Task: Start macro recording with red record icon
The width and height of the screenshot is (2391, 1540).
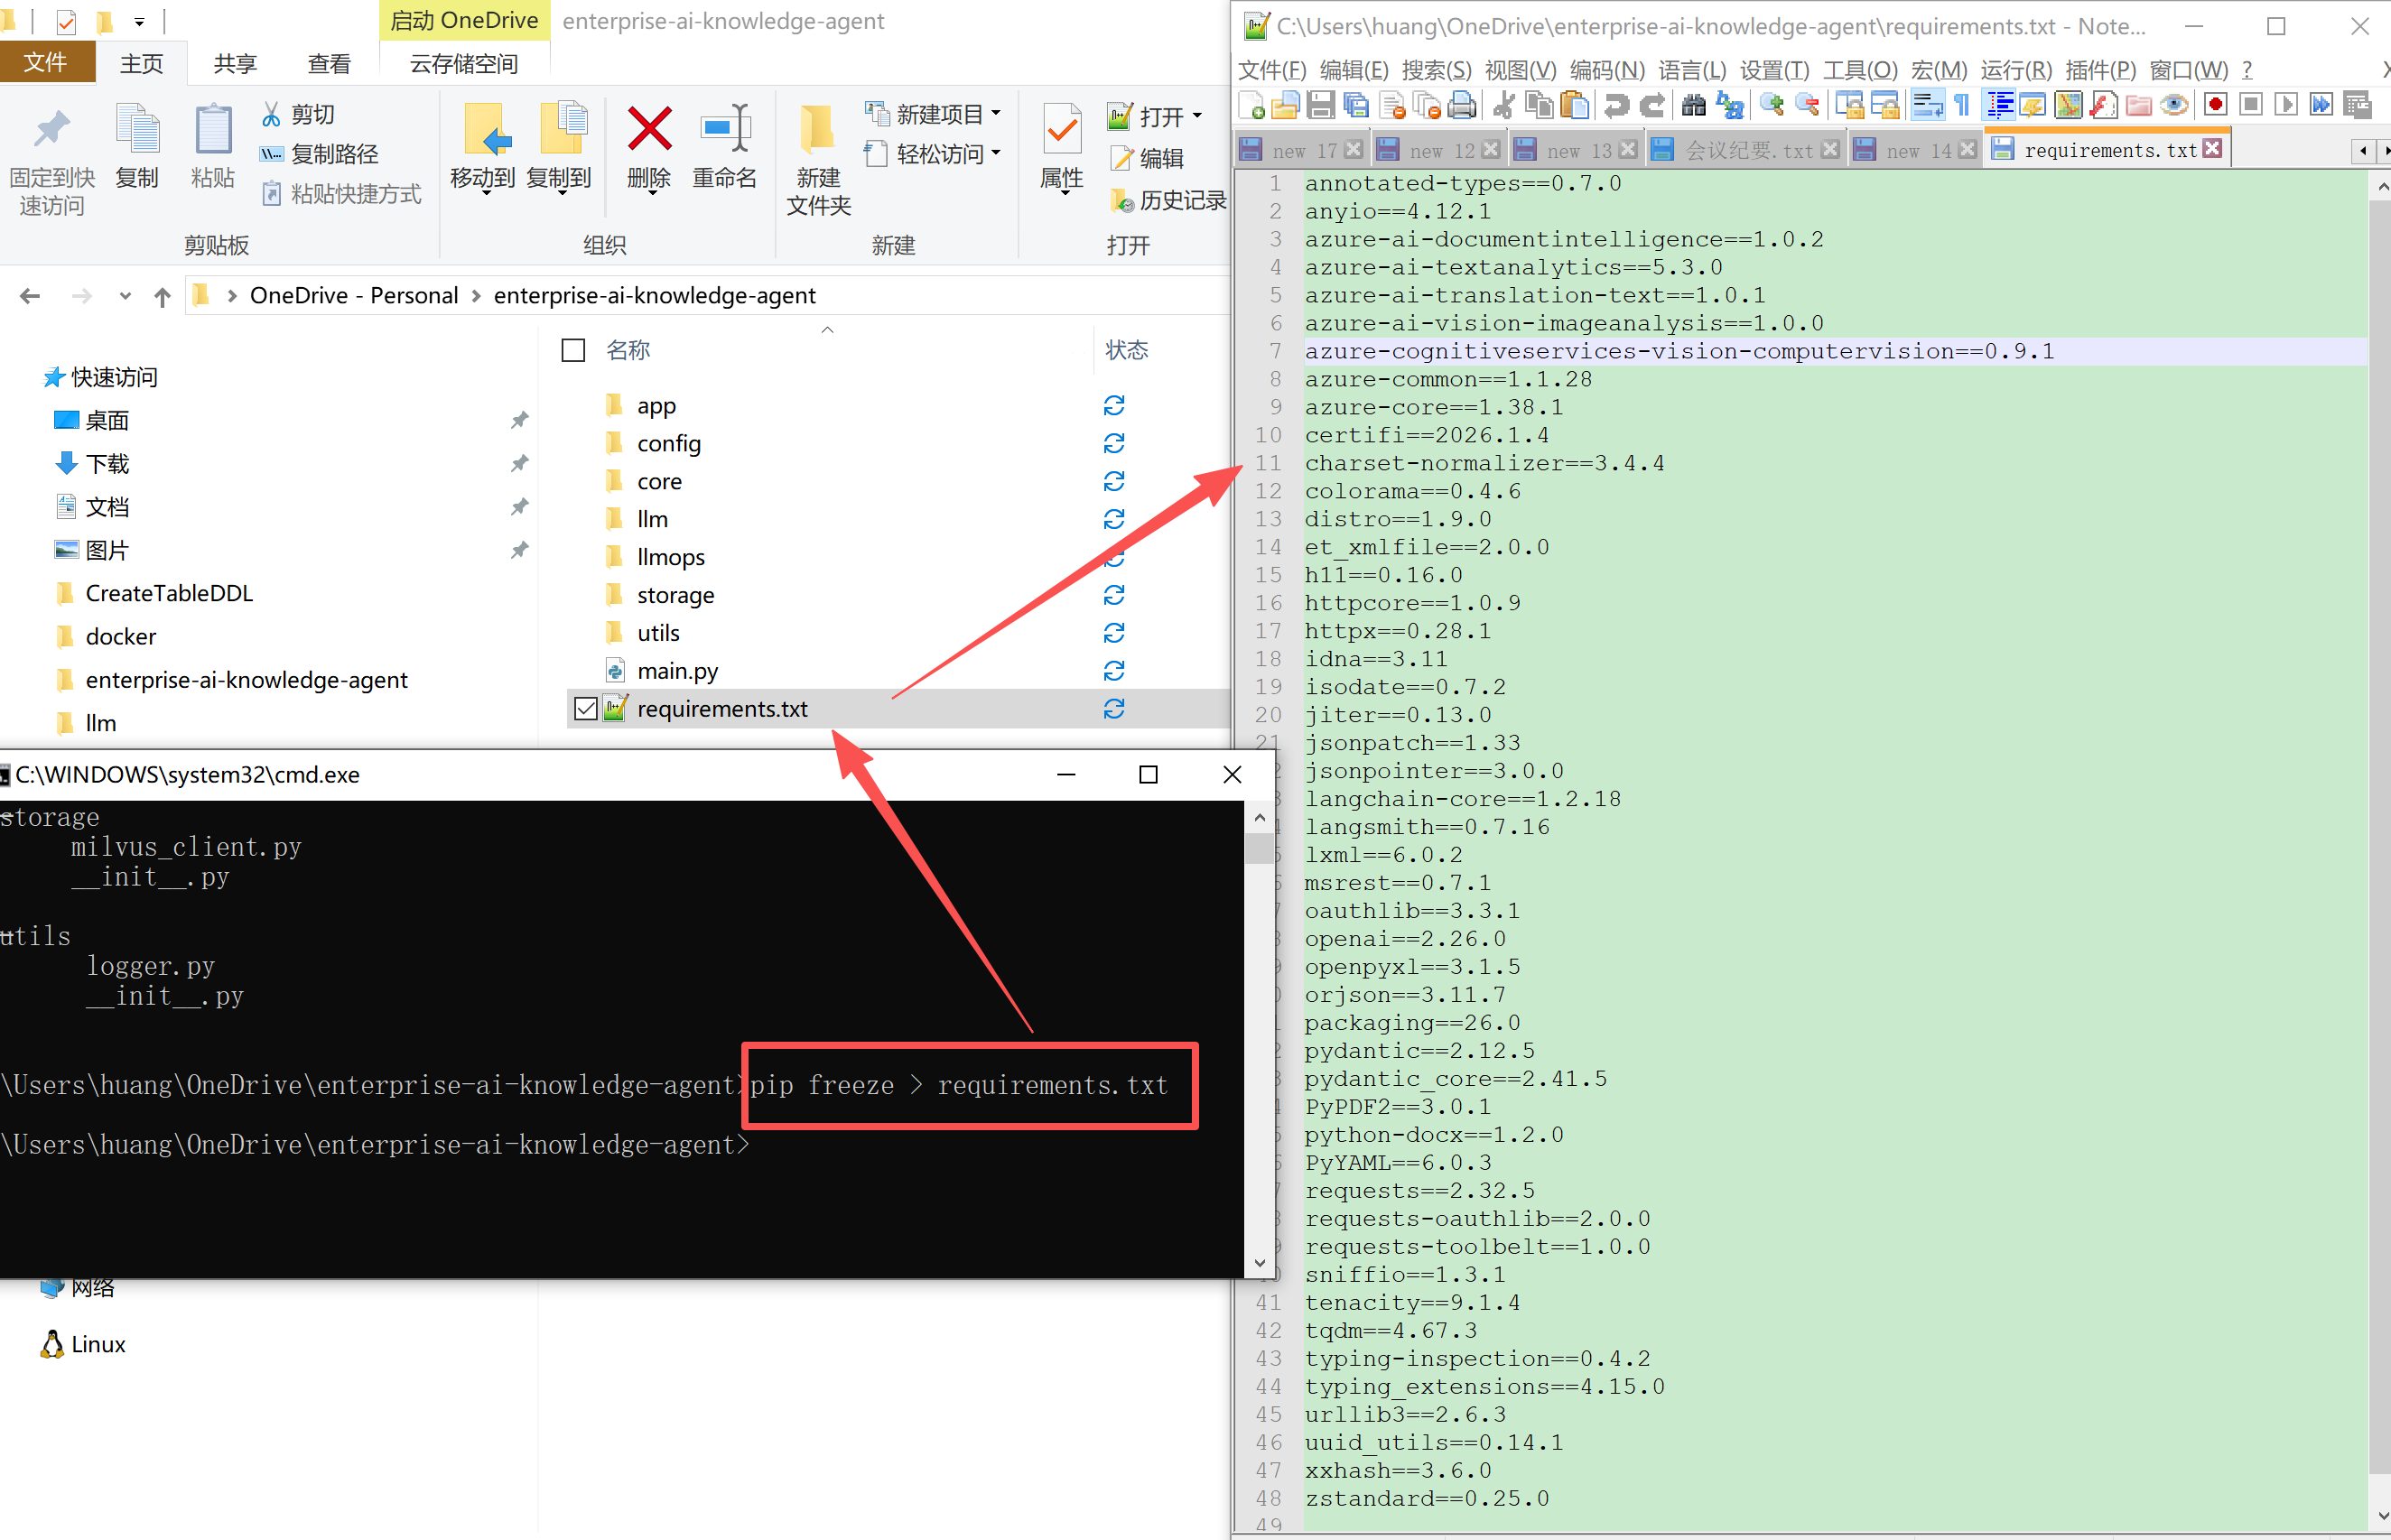Action: click(2215, 105)
